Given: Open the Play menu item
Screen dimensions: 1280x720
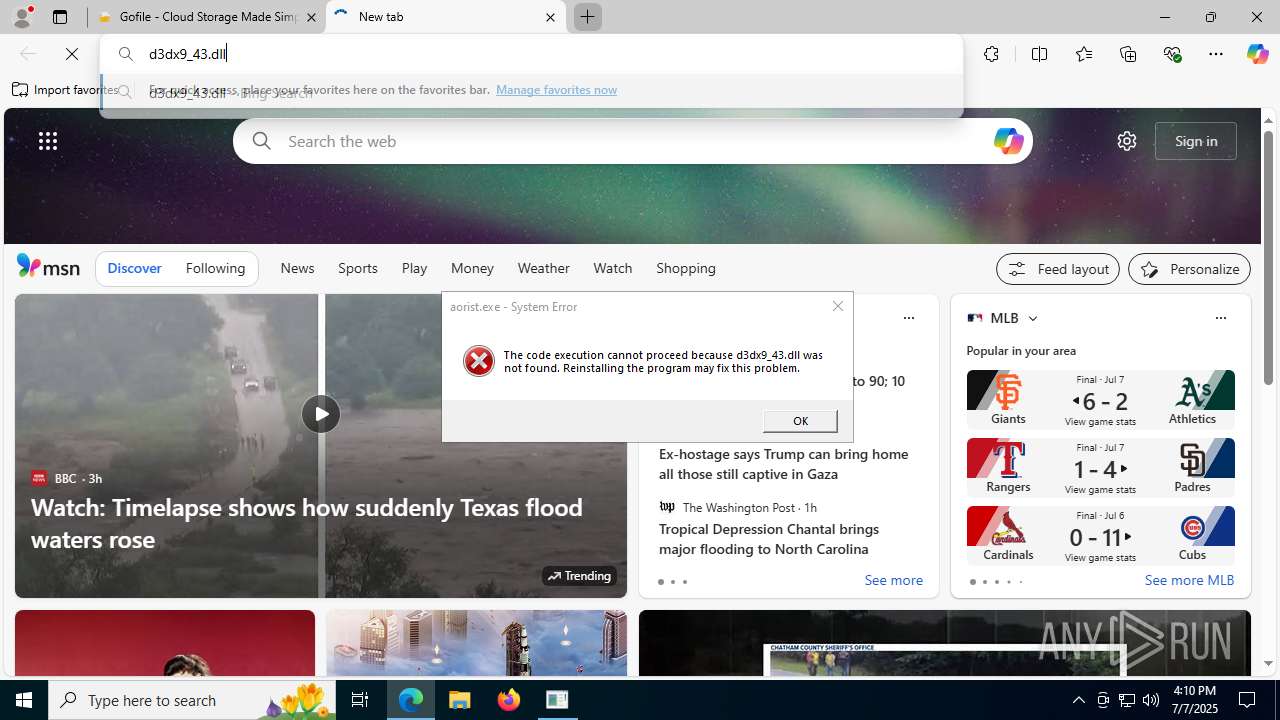Looking at the screenshot, I should (x=414, y=268).
